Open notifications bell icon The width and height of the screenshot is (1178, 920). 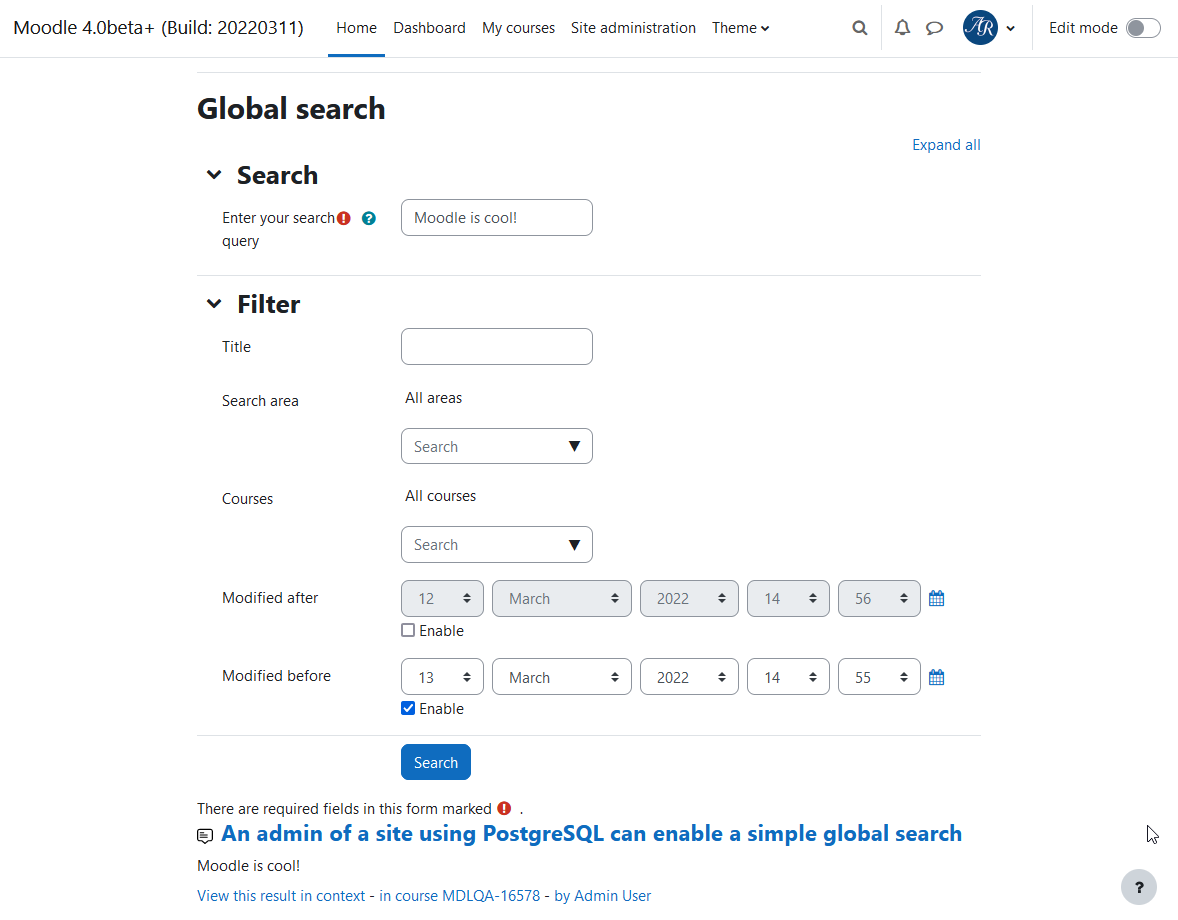point(902,28)
